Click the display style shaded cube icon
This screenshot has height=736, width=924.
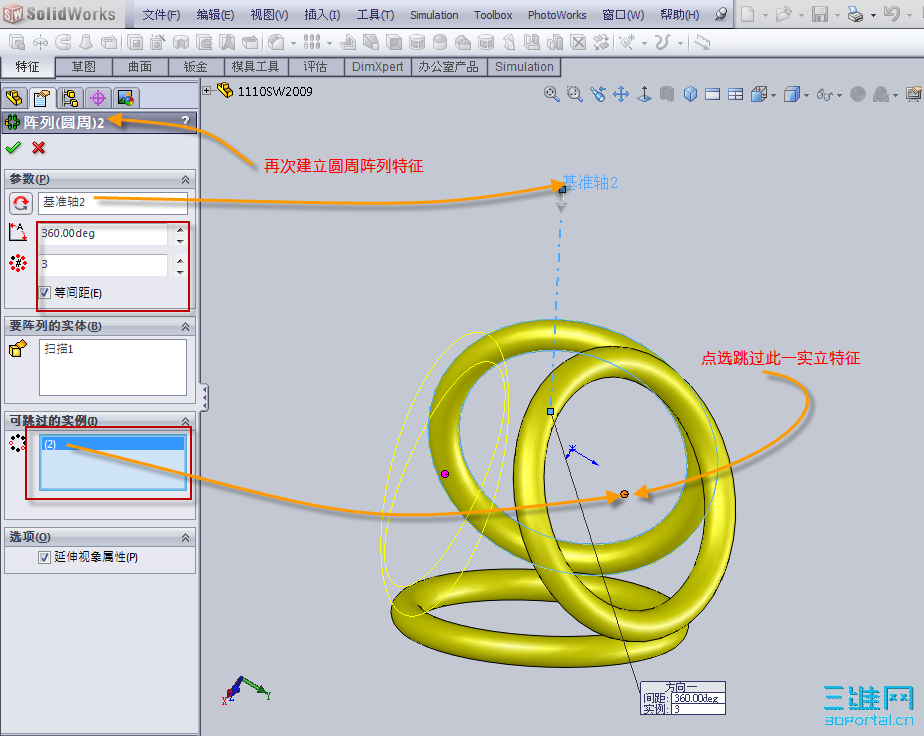[791, 94]
